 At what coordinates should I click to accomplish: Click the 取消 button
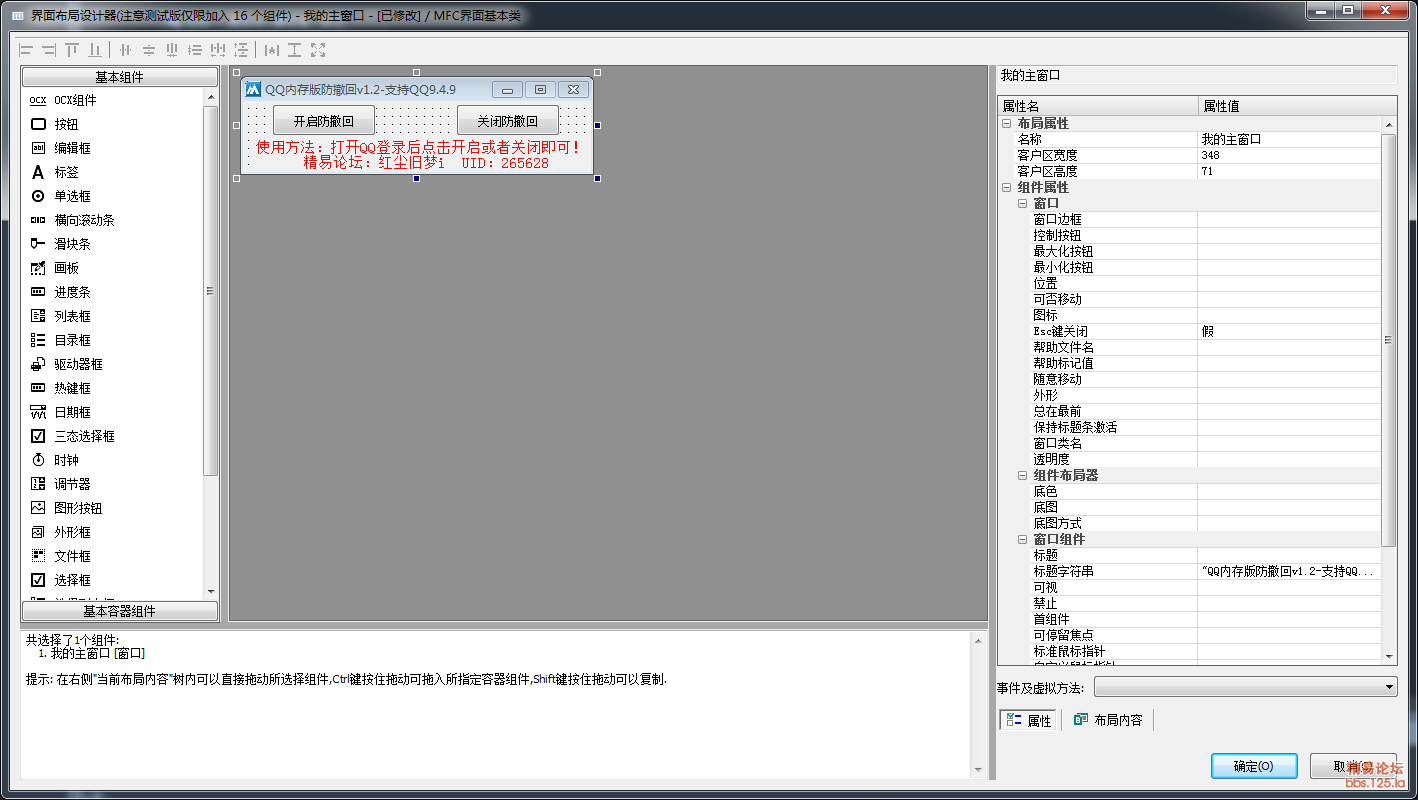point(1353,766)
